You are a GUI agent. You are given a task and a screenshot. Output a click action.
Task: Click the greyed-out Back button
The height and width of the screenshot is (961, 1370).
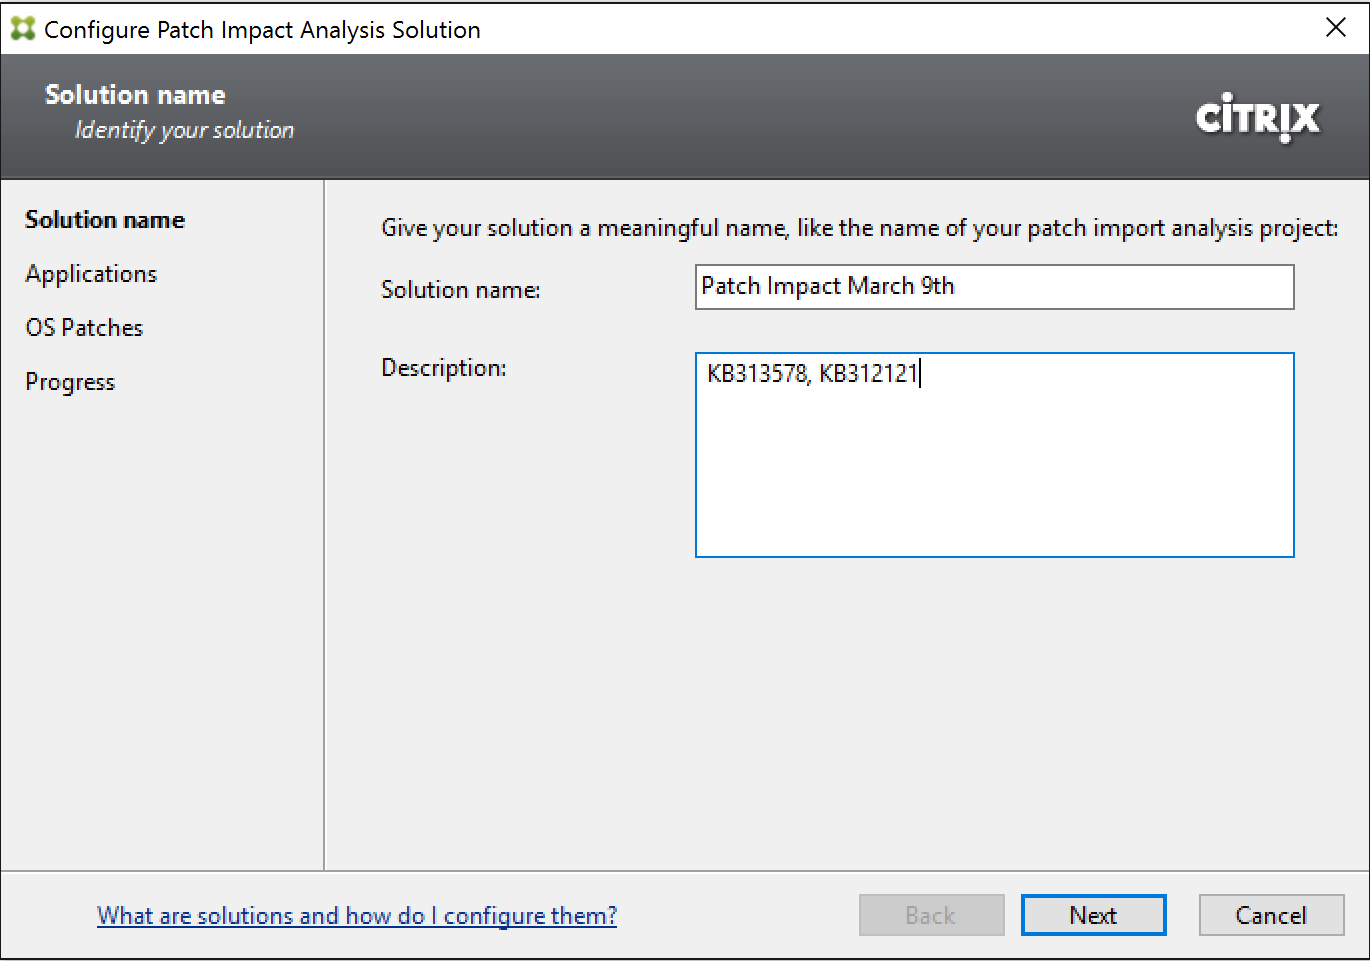click(x=930, y=916)
